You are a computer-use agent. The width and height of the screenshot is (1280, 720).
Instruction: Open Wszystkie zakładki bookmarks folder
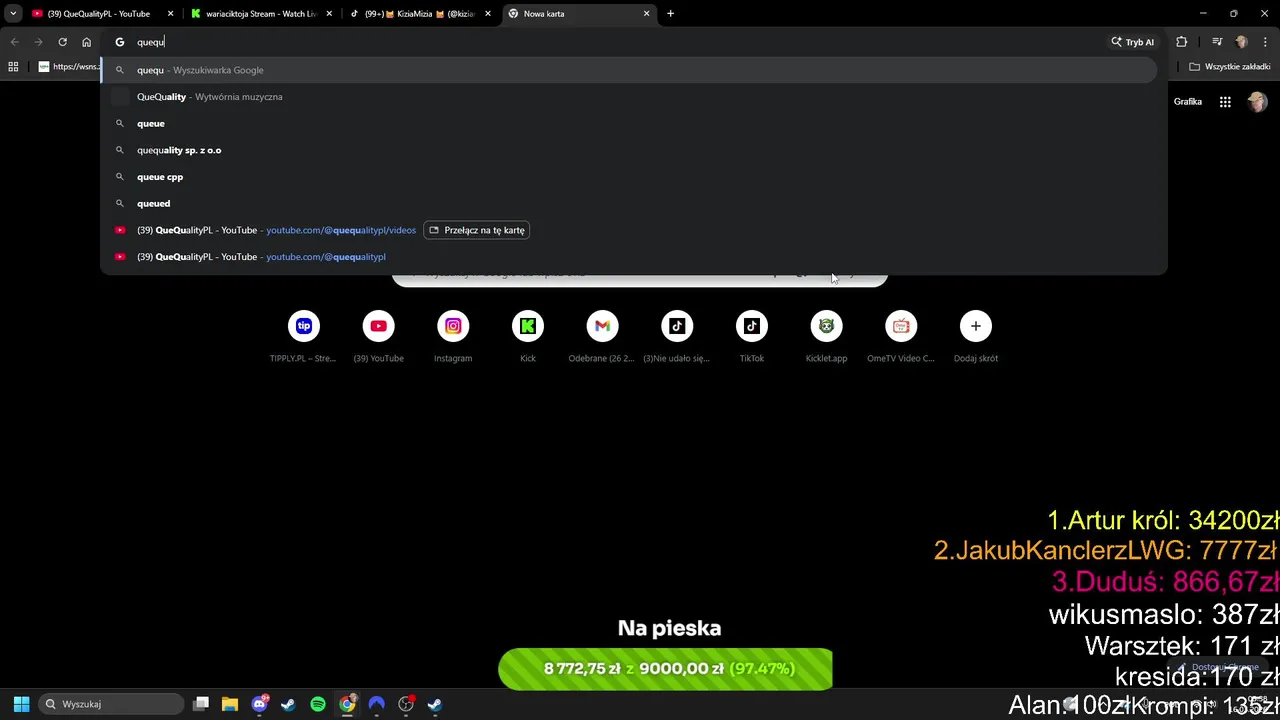1230,67
